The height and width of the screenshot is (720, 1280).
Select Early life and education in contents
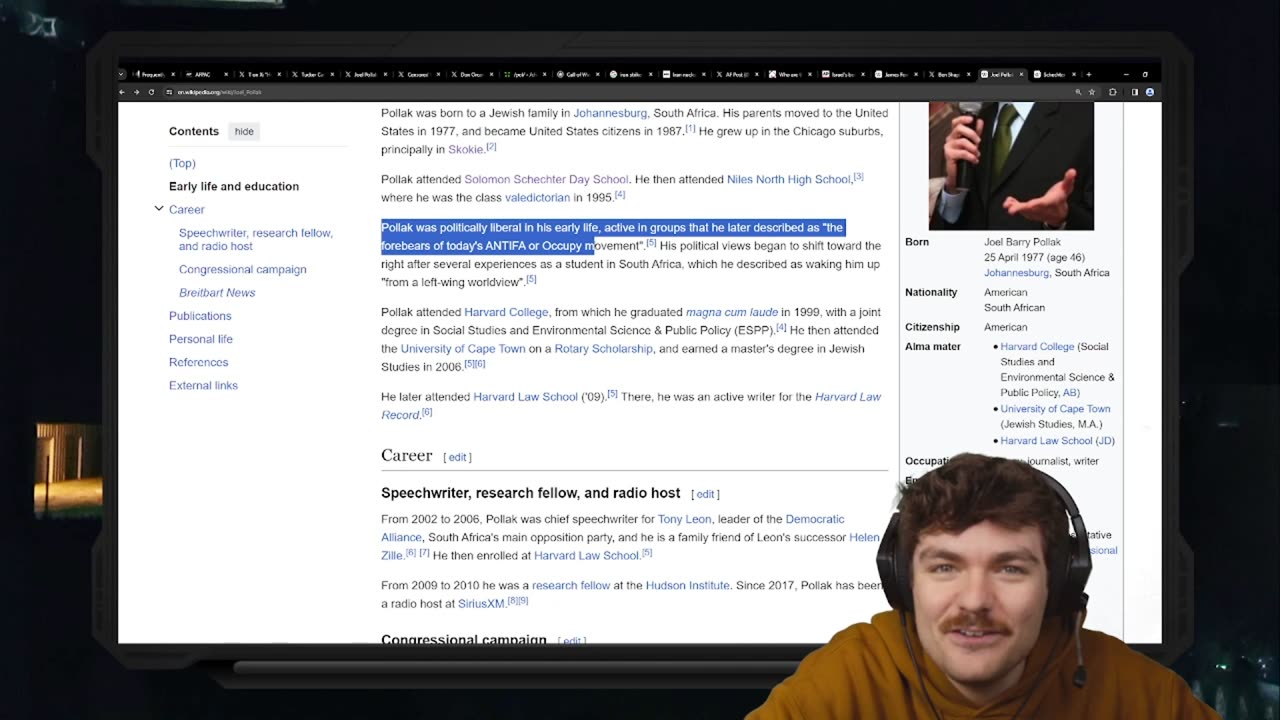tap(234, 186)
